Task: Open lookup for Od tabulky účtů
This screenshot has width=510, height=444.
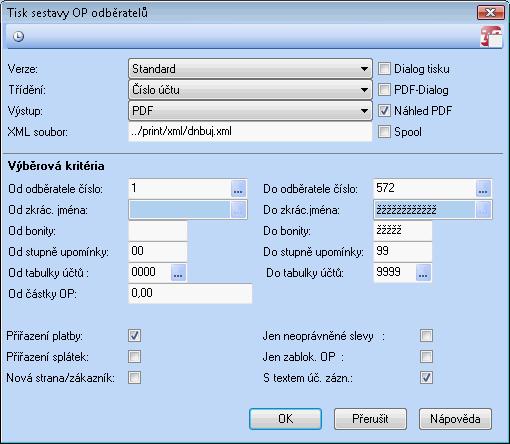Action: (x=178, y=273)
